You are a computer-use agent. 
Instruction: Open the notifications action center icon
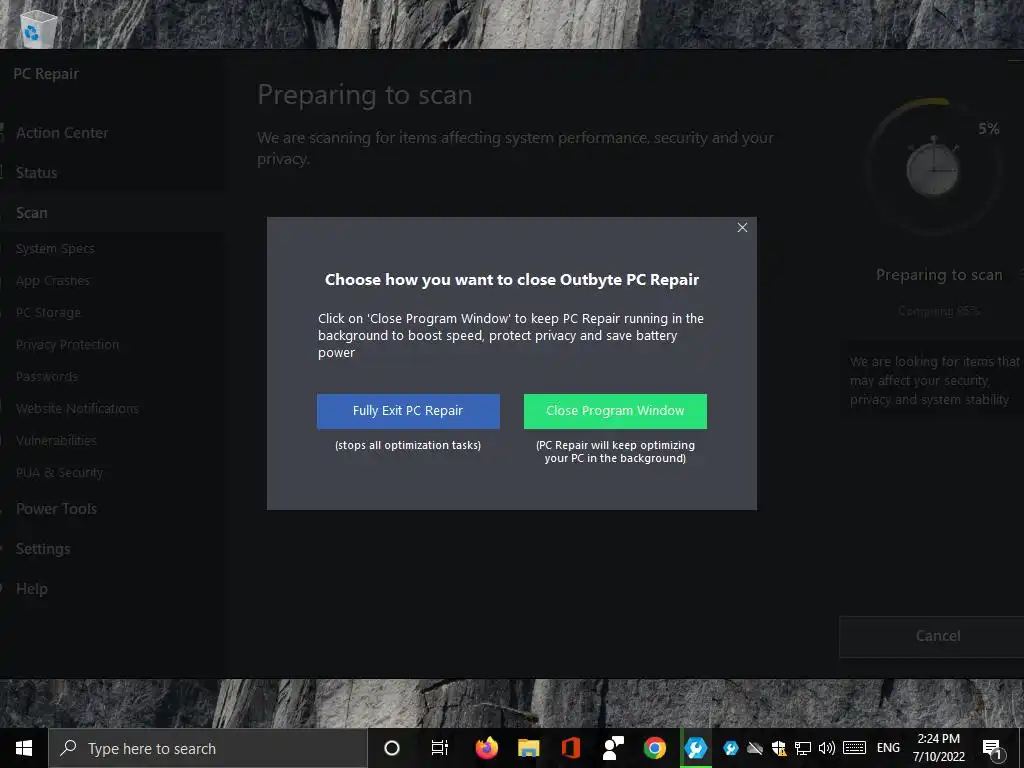[x=993, y=748]
